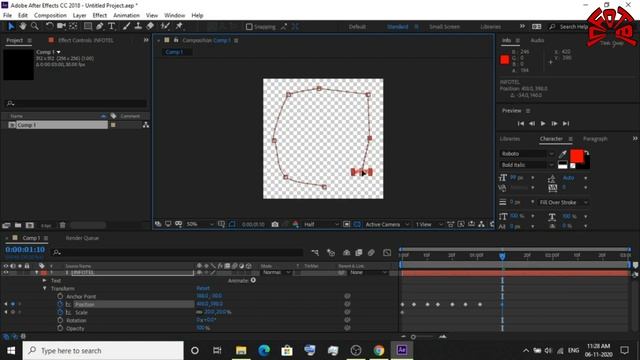The width and height of the screenshot is (640, 360).
Task: Open the Parent None dropdown
Action: pos(368,272)
